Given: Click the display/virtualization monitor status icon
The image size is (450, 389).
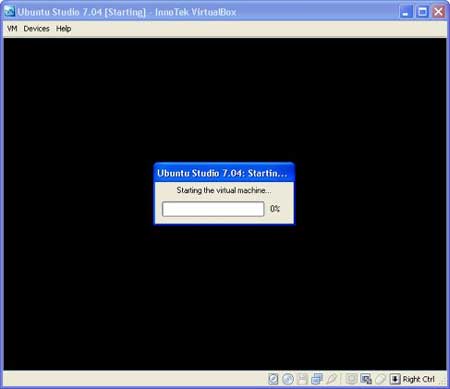Looking at the screenshot, I should coord(366,379).
